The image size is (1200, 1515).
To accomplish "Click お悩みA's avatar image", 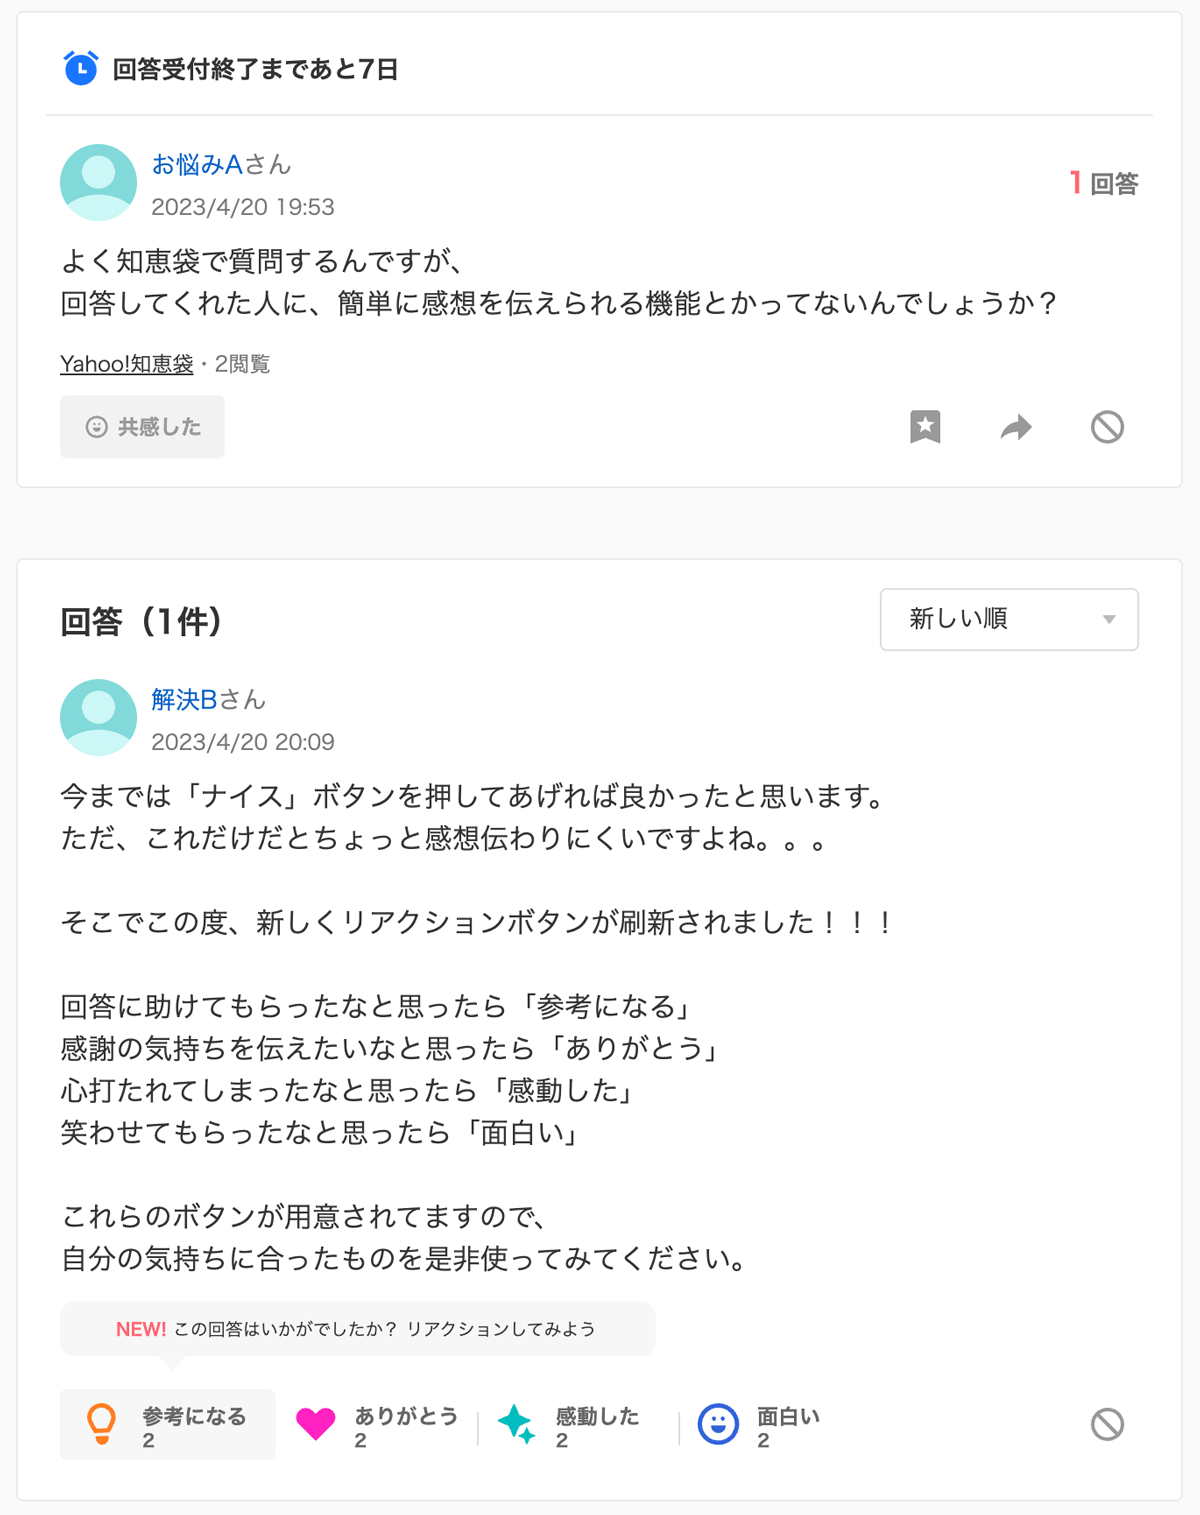I will [x=98, y=182].
